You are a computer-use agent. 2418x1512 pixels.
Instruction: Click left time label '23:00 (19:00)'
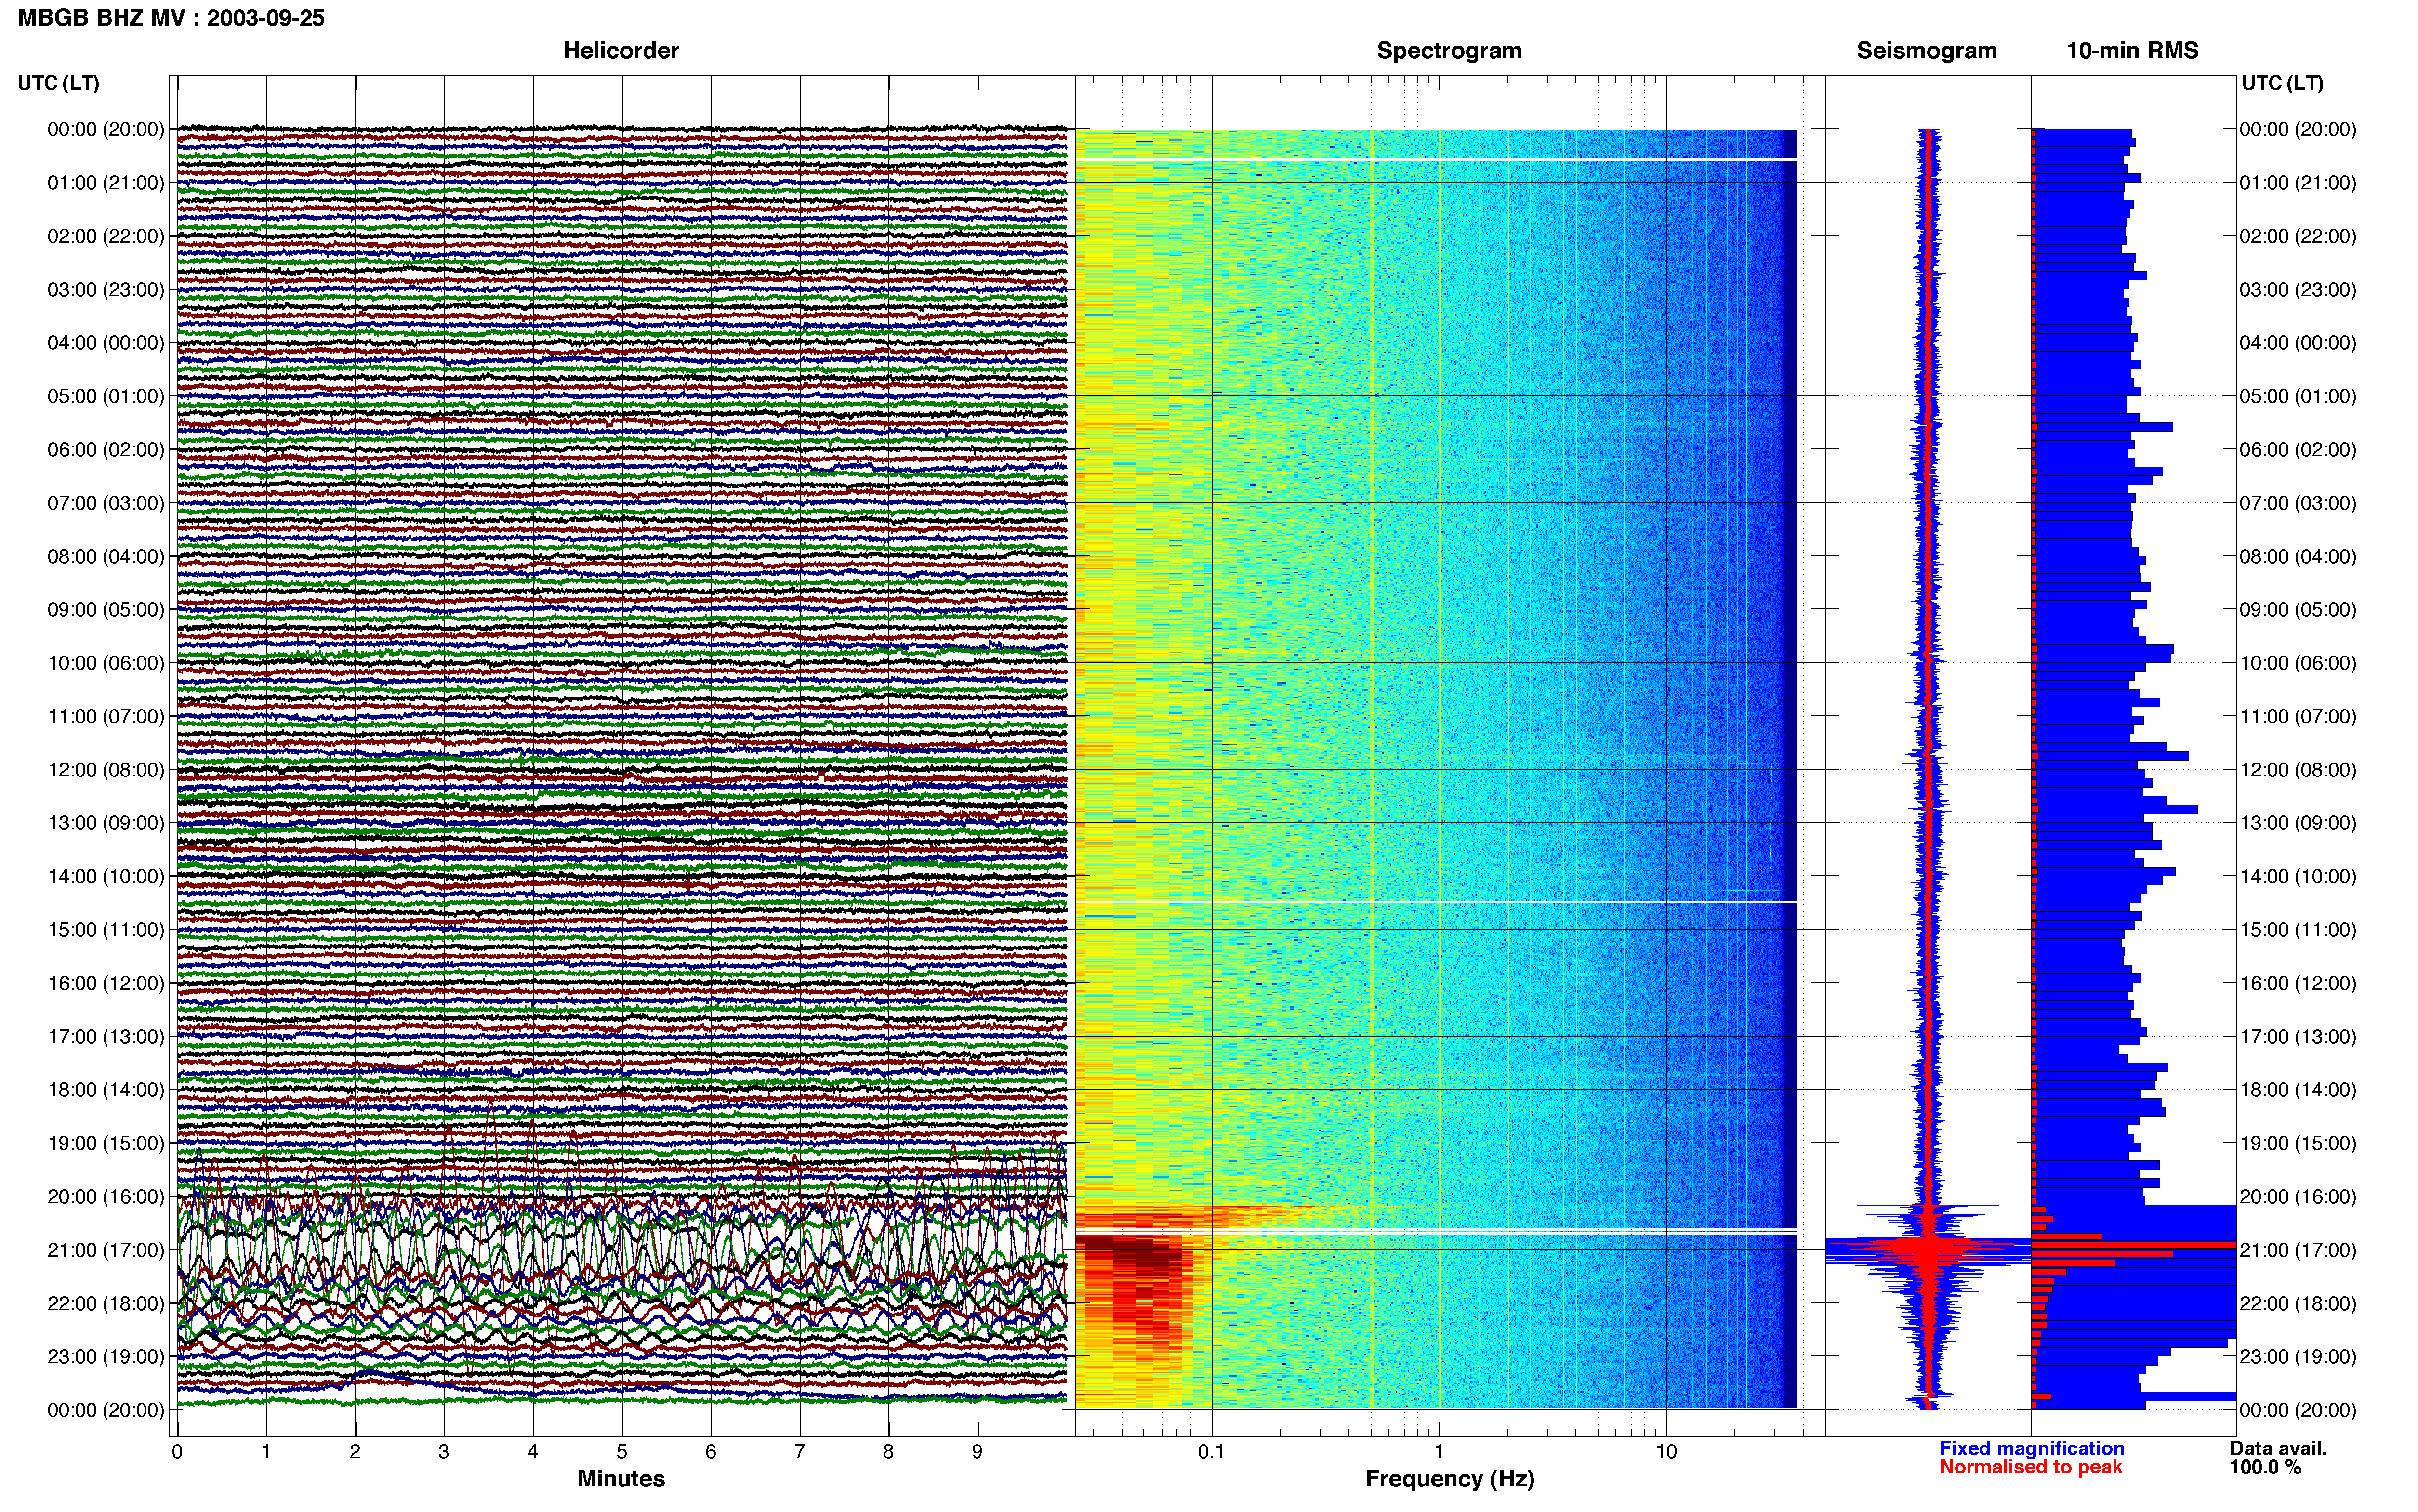pyautogui.click(x=106, y=1357)
